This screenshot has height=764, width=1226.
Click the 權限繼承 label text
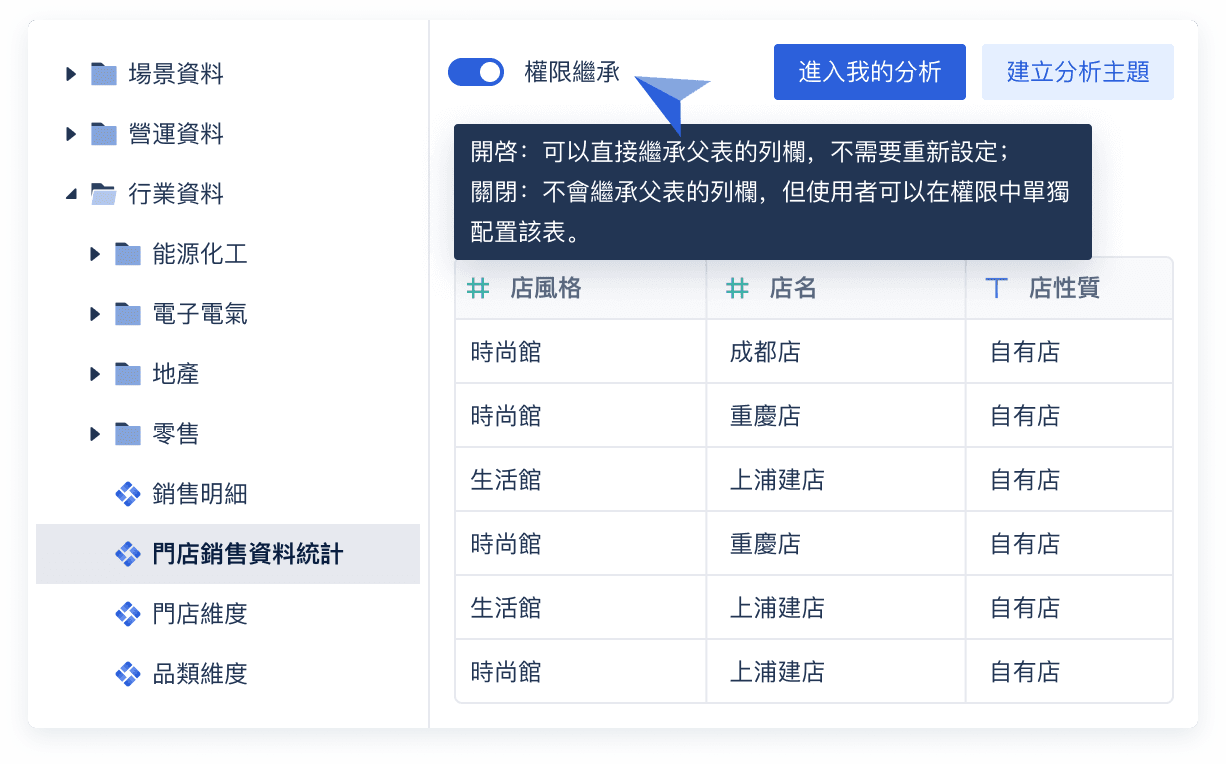coord(572,72)
